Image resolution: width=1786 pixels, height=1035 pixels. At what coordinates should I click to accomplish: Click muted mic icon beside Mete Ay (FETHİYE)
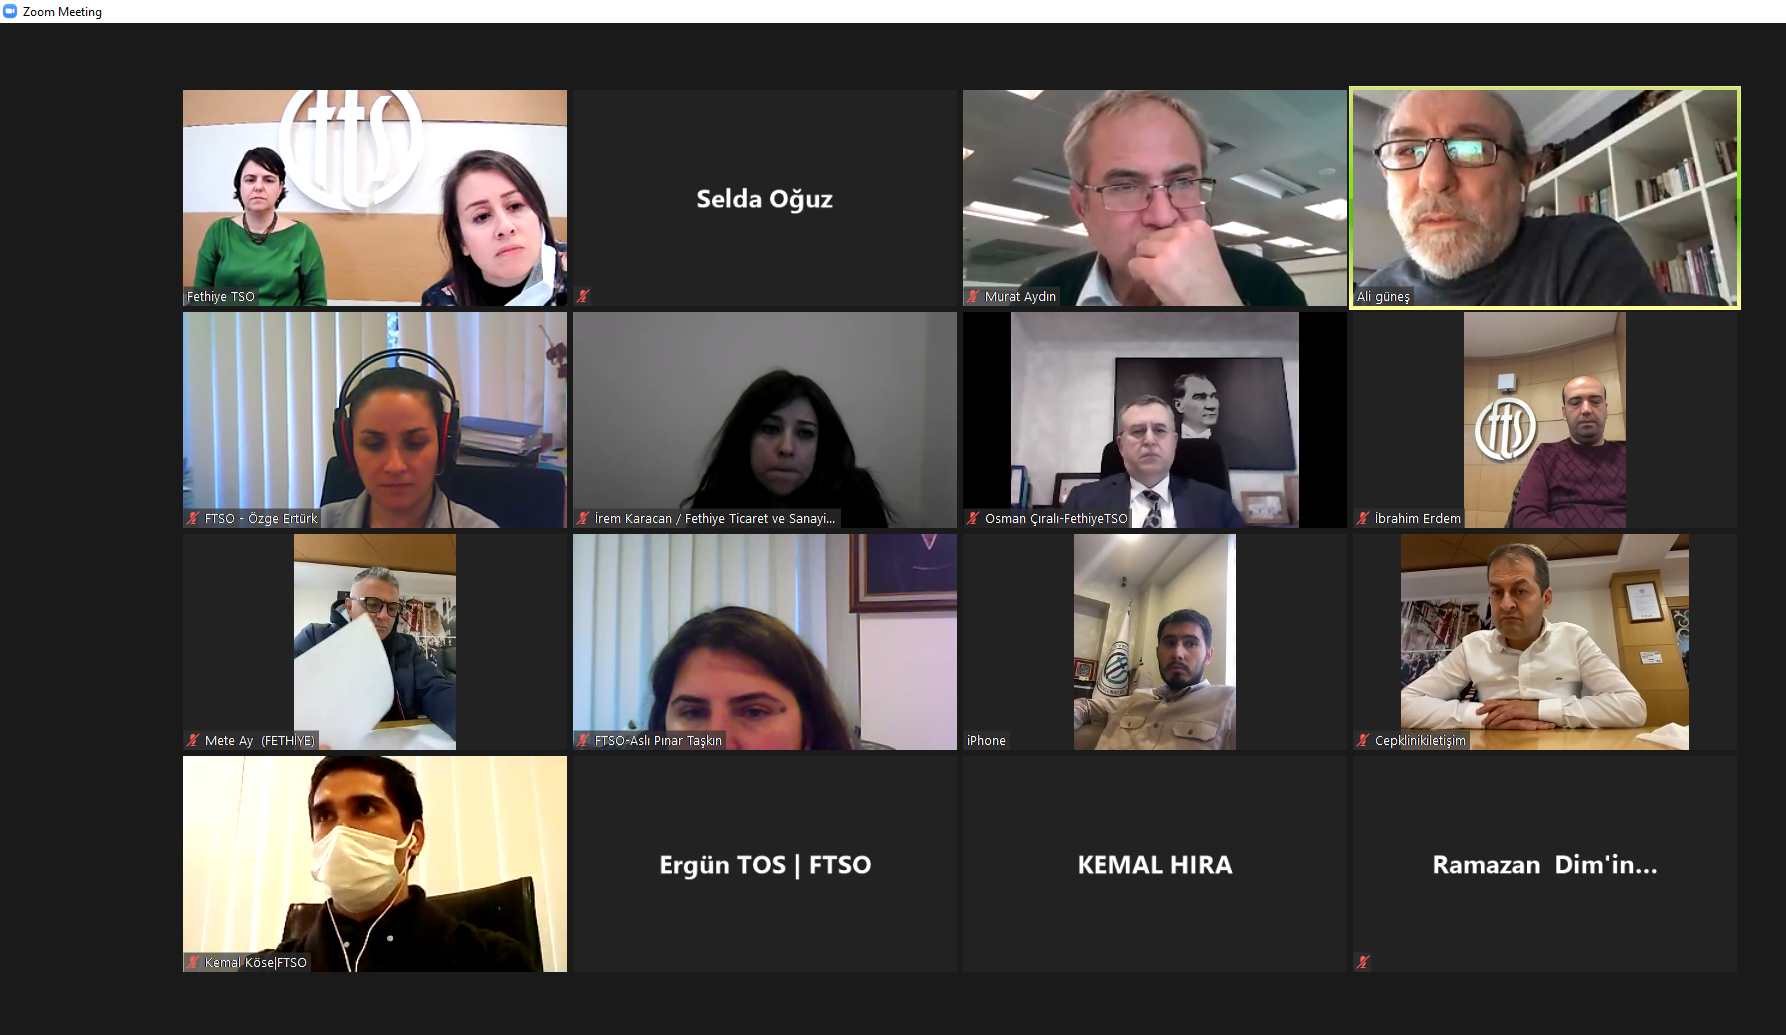point(193,740)
